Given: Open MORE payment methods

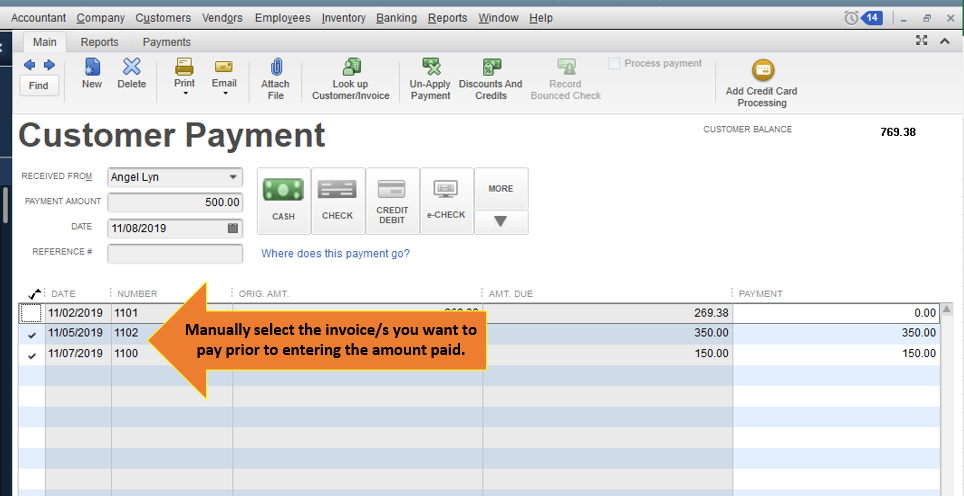Looking at the screenshot, I should (501, 189).
